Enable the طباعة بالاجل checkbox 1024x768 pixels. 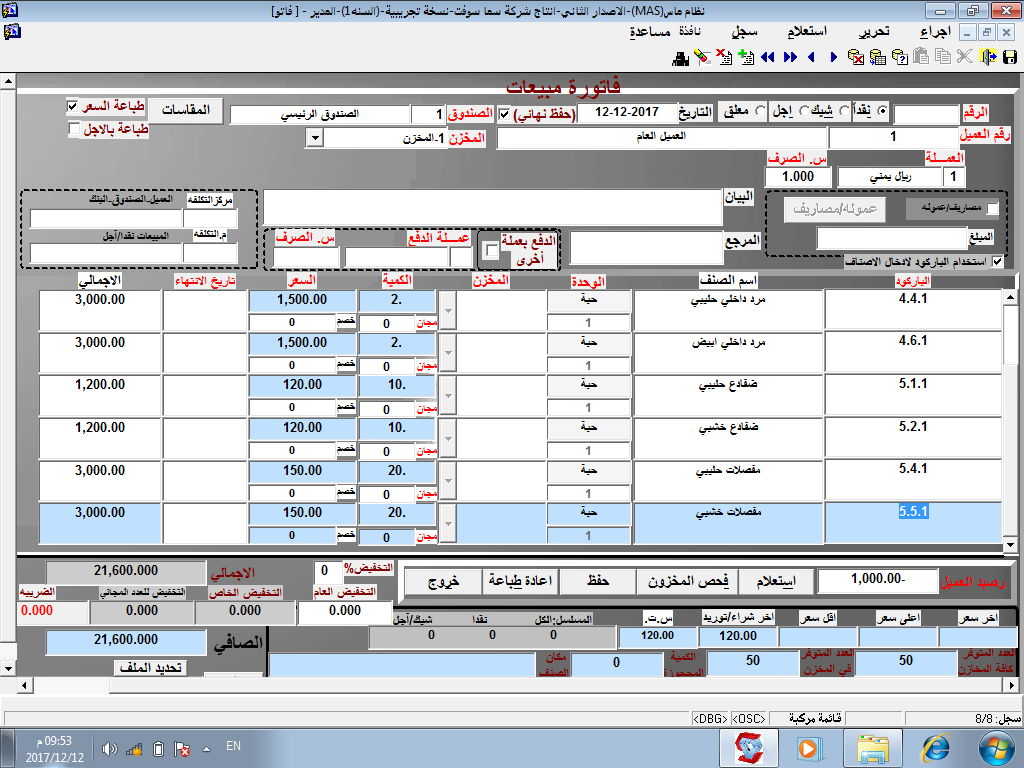(x=73, y=129)
